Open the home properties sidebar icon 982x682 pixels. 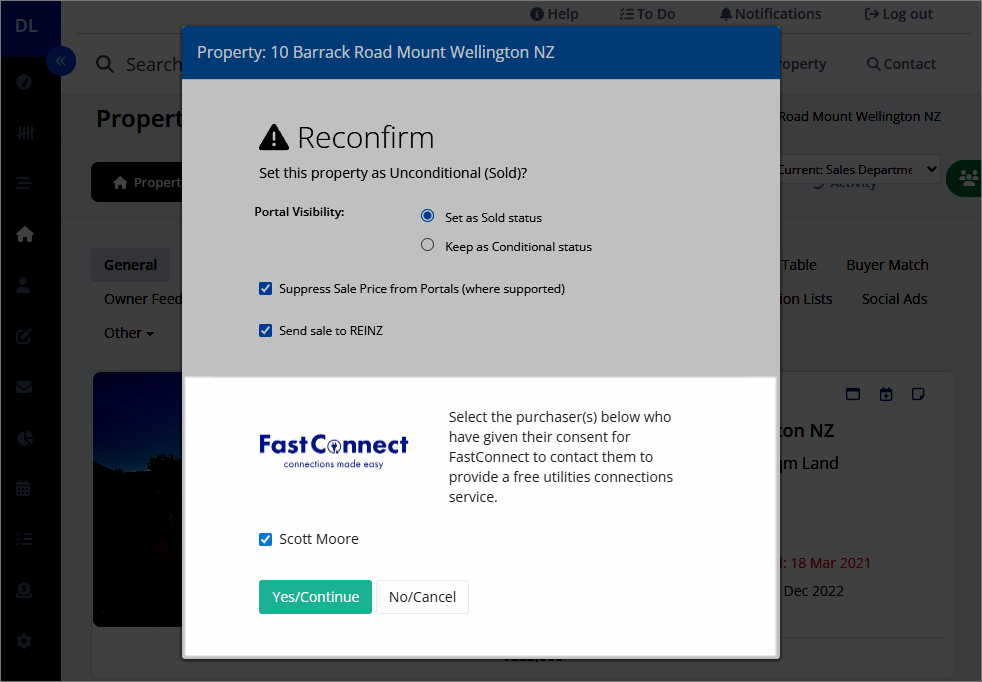[x=25, y=234]
